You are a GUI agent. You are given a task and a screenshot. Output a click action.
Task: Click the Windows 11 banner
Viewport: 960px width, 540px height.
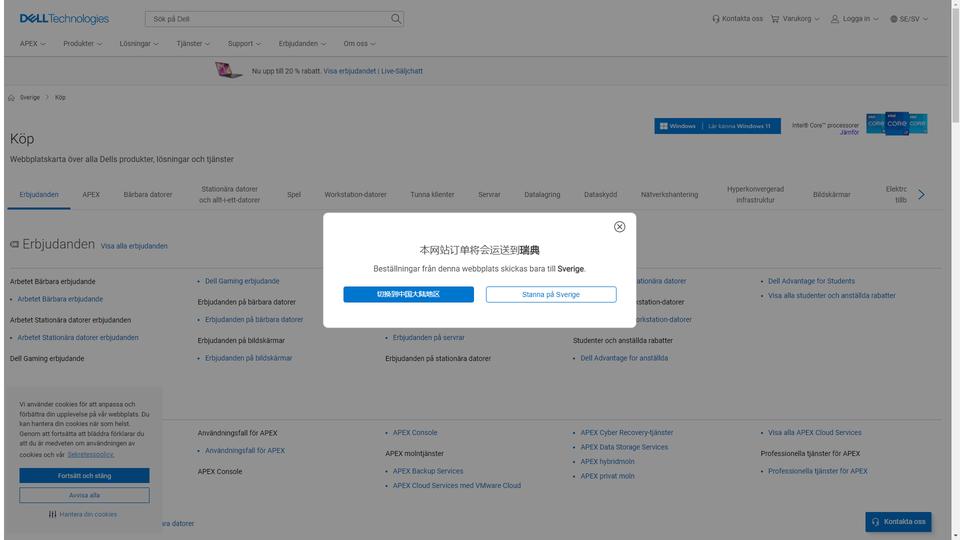[717, 126]
